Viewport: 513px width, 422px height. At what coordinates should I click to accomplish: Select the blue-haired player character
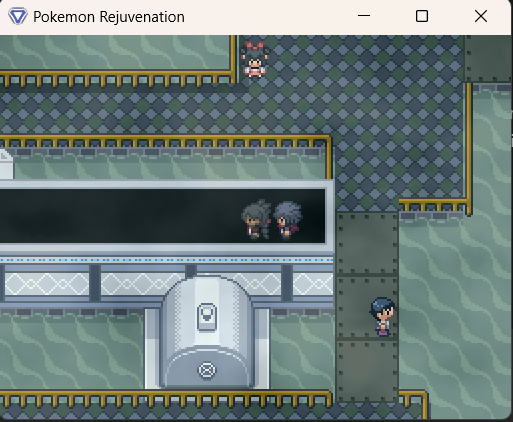pos(383,317)
